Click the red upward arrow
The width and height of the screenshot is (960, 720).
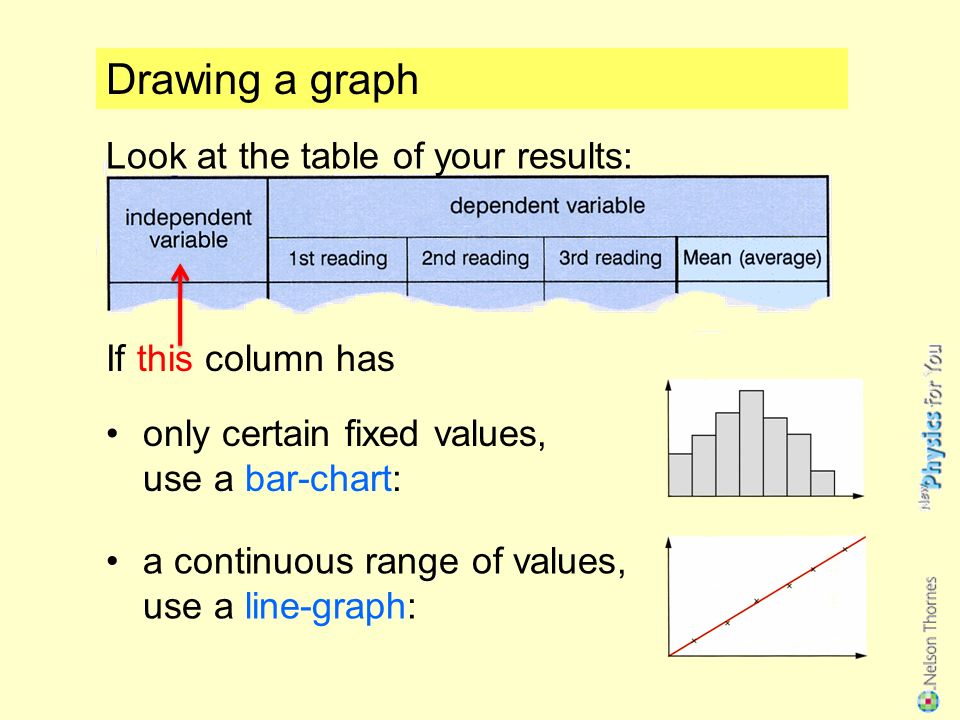click(x=179, y=304)
